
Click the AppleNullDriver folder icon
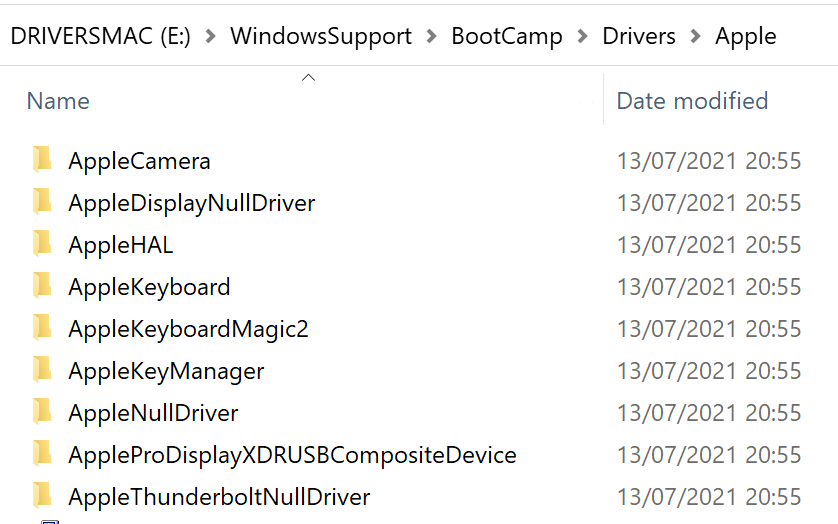click(x=42, y=412)
